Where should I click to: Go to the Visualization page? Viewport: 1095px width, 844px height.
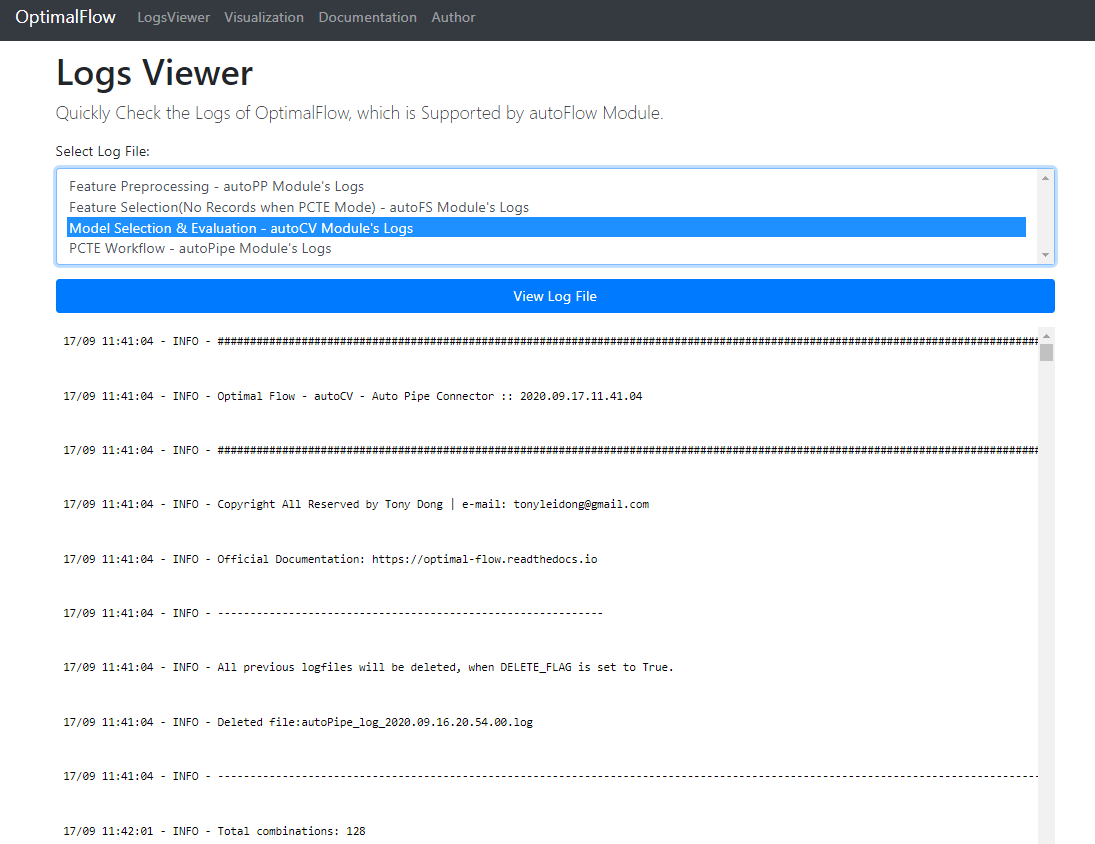[x=264, y=17]
